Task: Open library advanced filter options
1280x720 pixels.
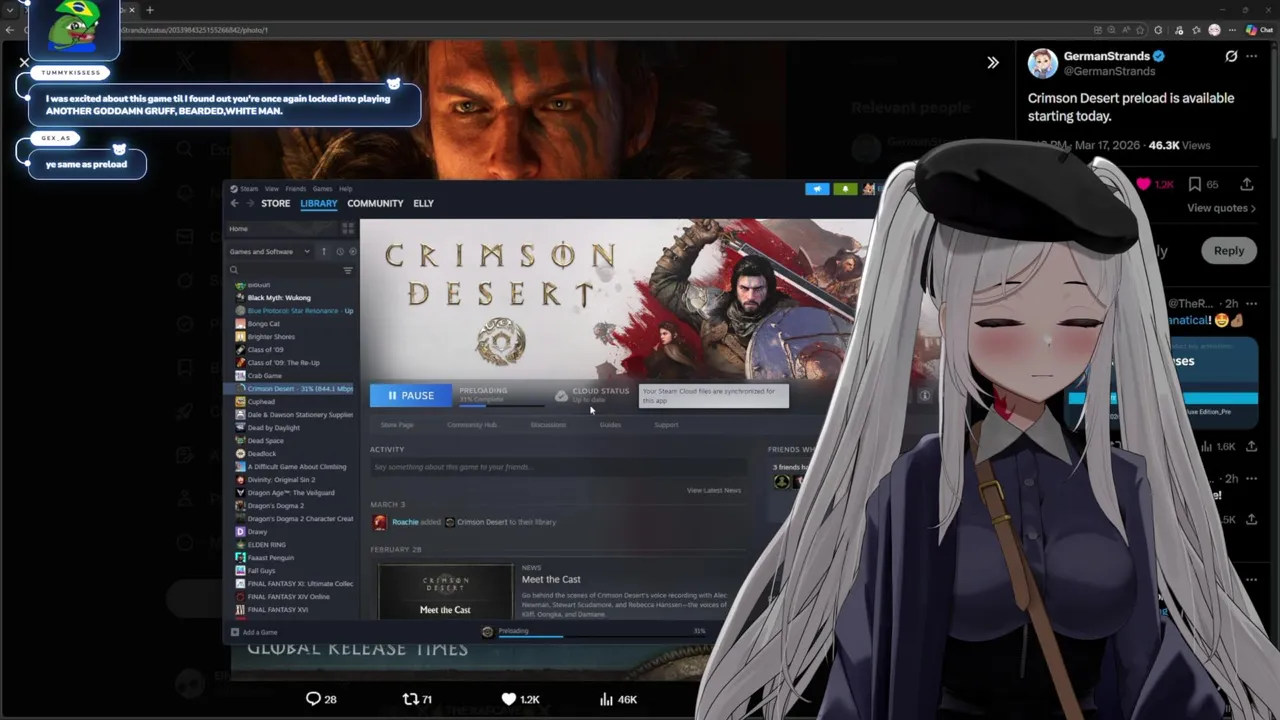Action: click(348, 270)
